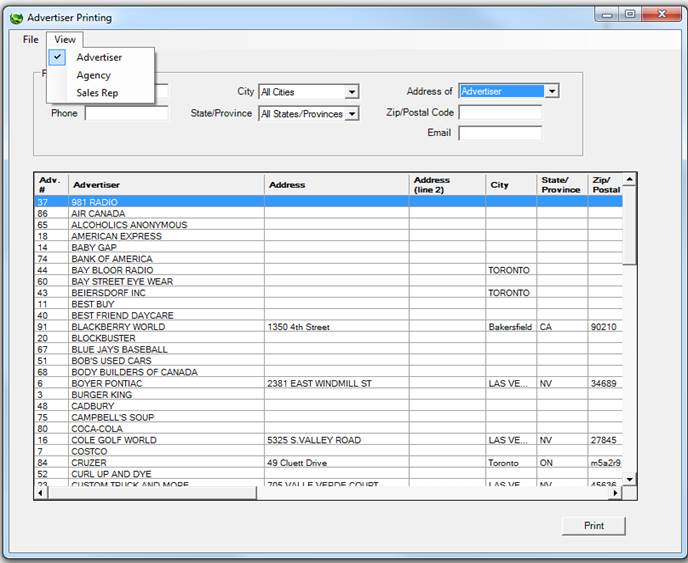Expand the City dropdown
The width and height of the screenshot is (688, 563).
pyautogui.click(x=351, y=92)
